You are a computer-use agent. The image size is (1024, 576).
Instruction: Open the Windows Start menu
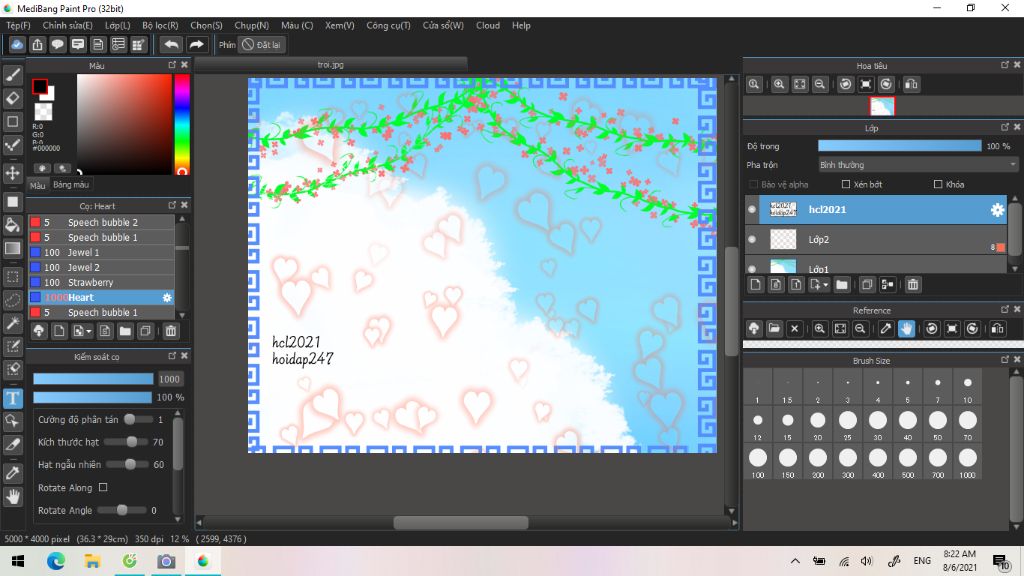point(18,561)
